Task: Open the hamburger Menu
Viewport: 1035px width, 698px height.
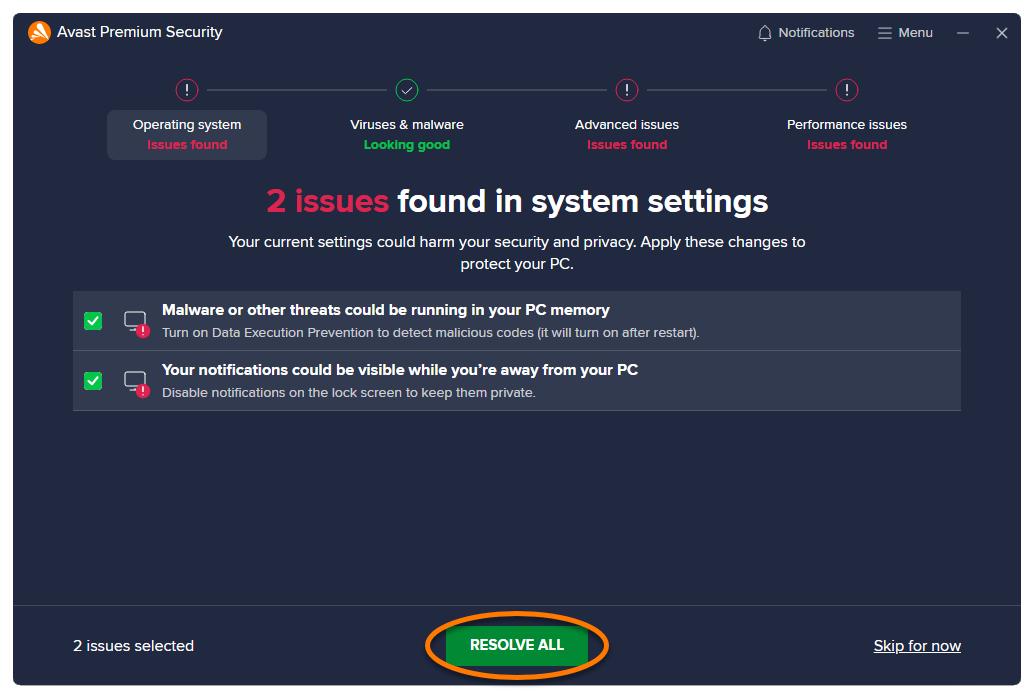Action: click(x=905, y=32)
